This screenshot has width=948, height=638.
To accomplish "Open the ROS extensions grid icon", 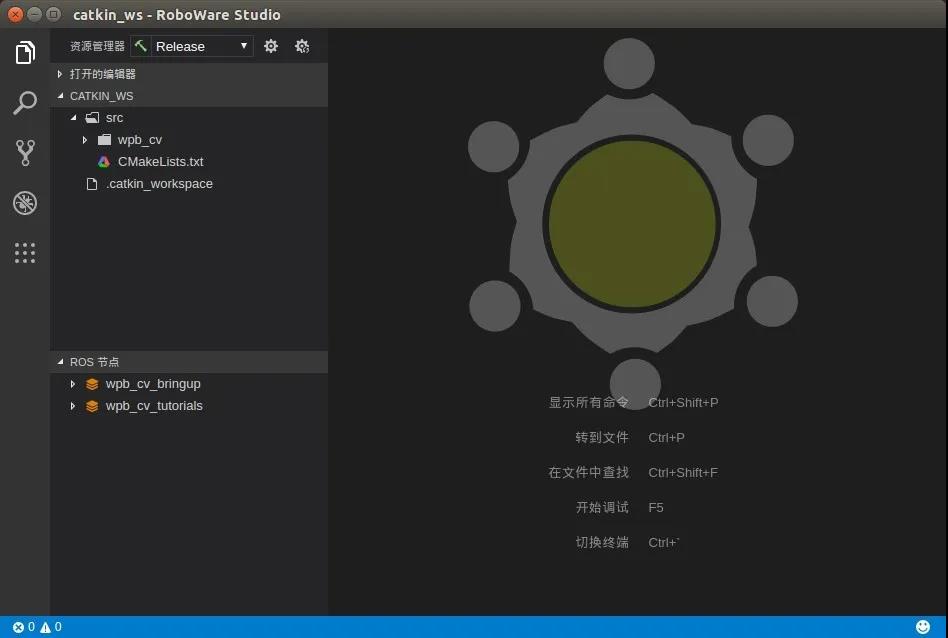I will (x=25, y=253).
